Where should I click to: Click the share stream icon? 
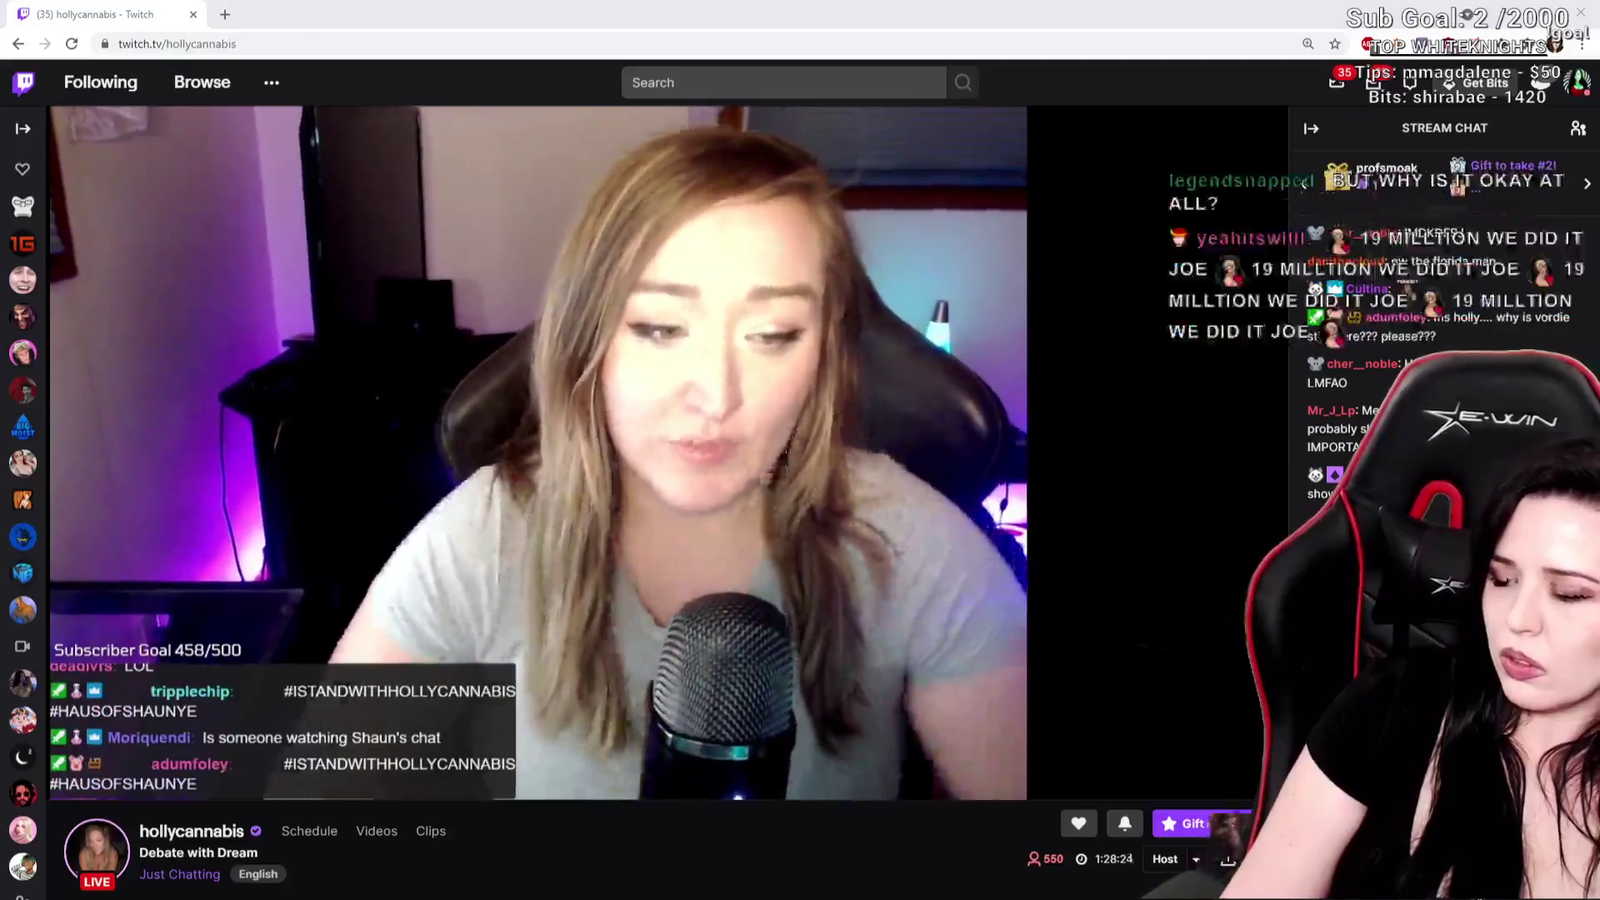pyautogui.click(x=1228, y=860)
